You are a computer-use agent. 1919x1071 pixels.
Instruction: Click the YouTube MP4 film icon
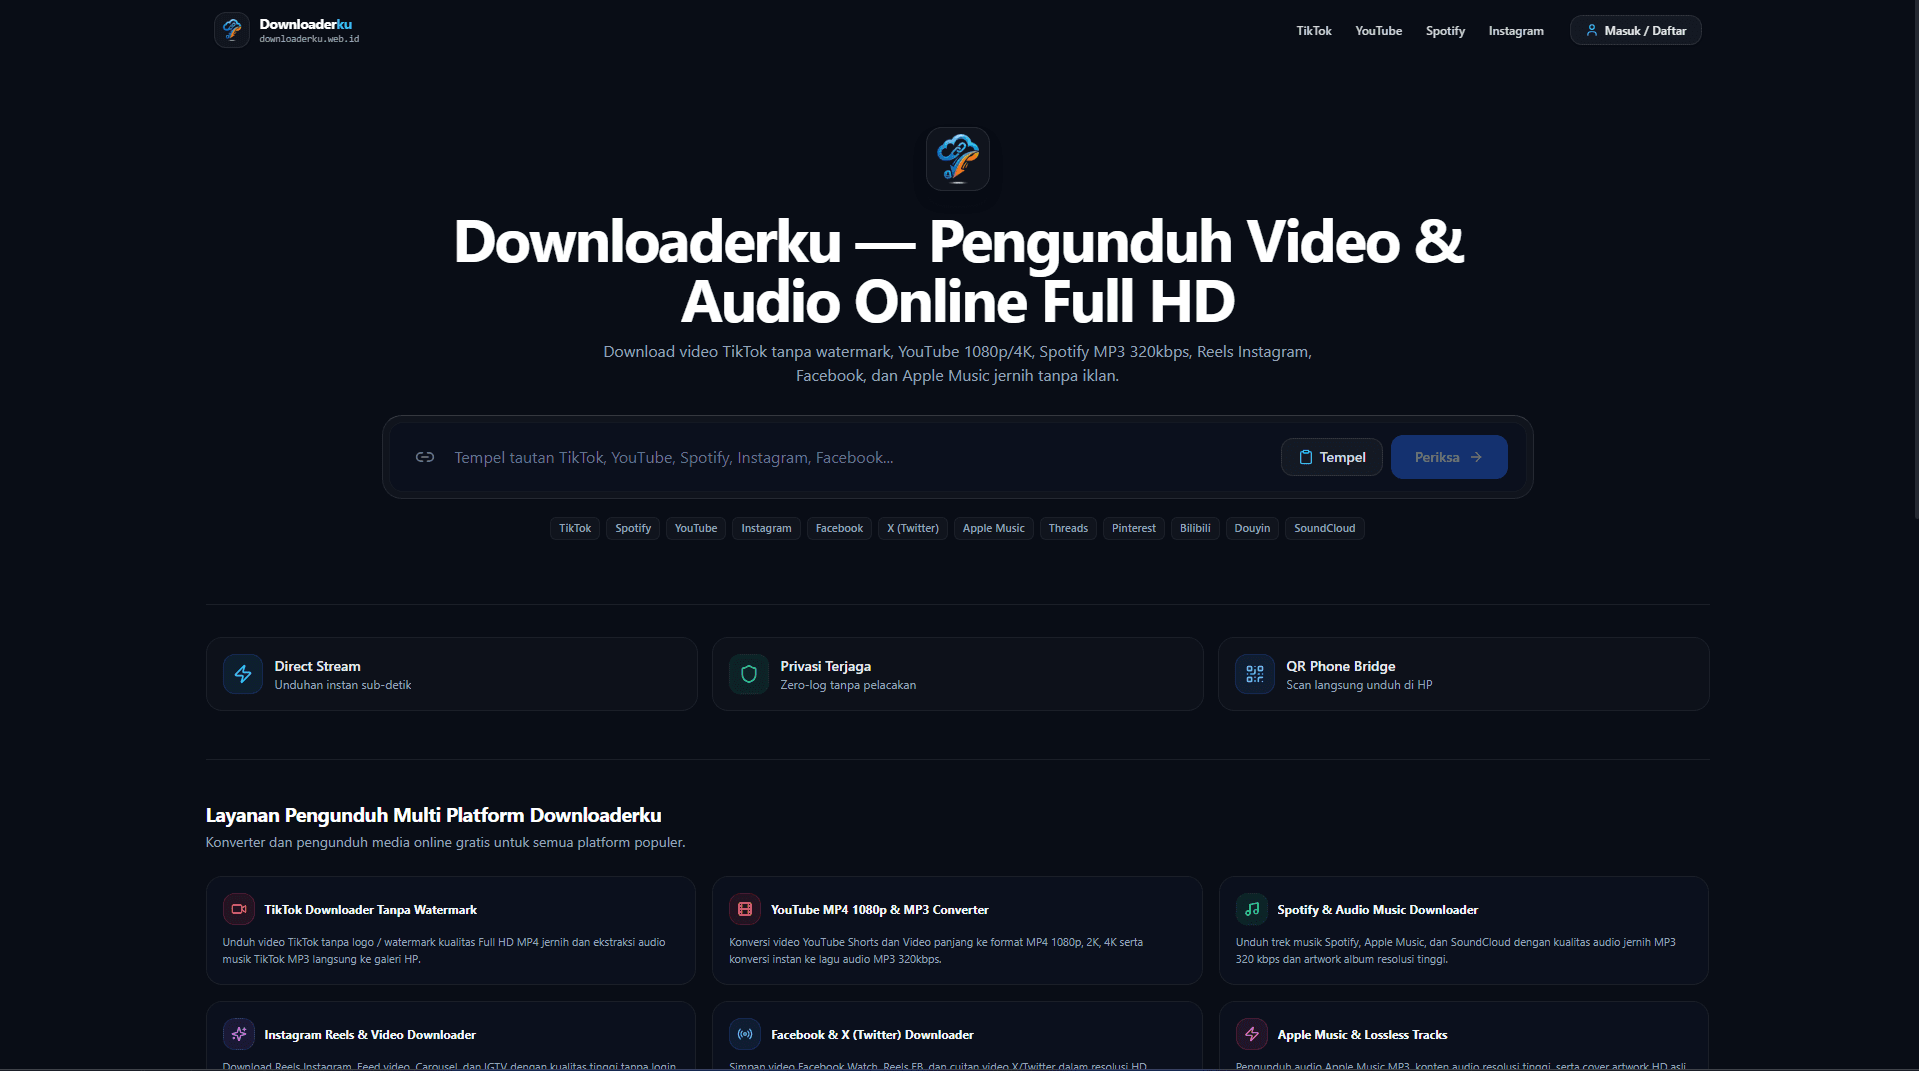[745, 909]
